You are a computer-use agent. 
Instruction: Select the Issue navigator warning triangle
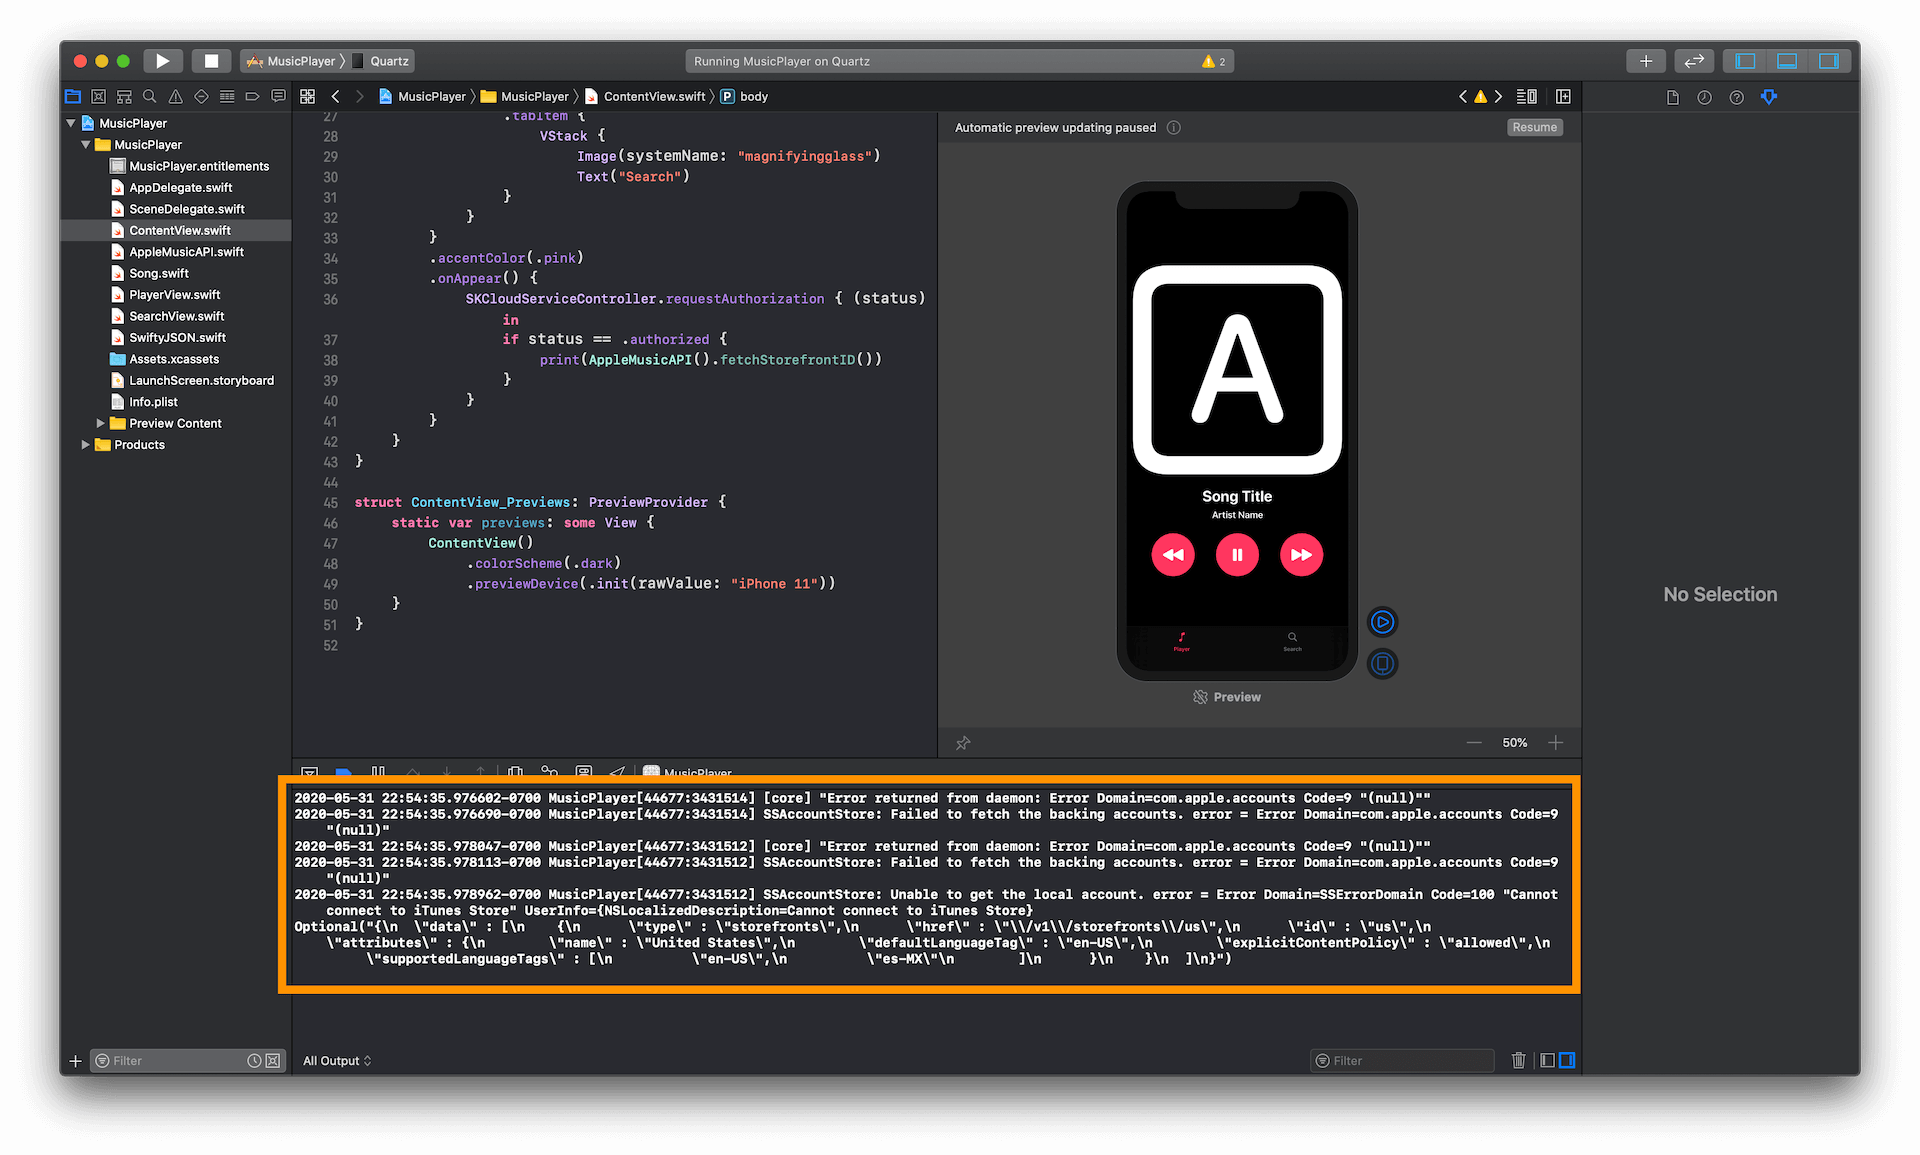[176, 96]
